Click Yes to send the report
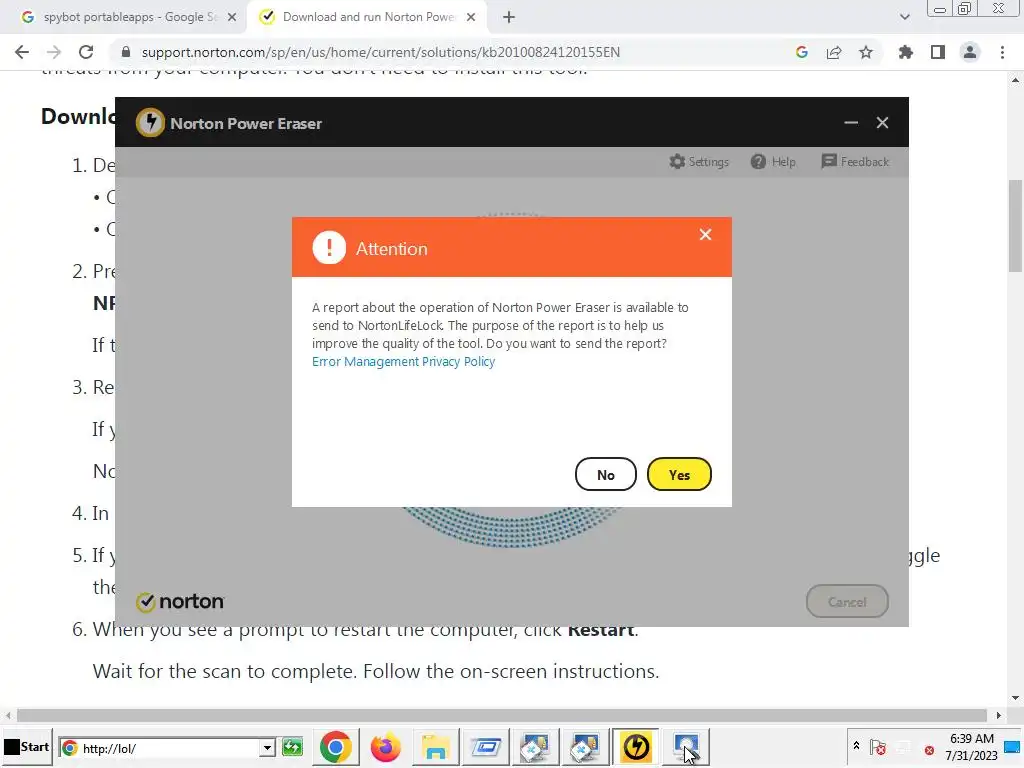This screenshot has width=1024, height=768. tap(679, 475)
